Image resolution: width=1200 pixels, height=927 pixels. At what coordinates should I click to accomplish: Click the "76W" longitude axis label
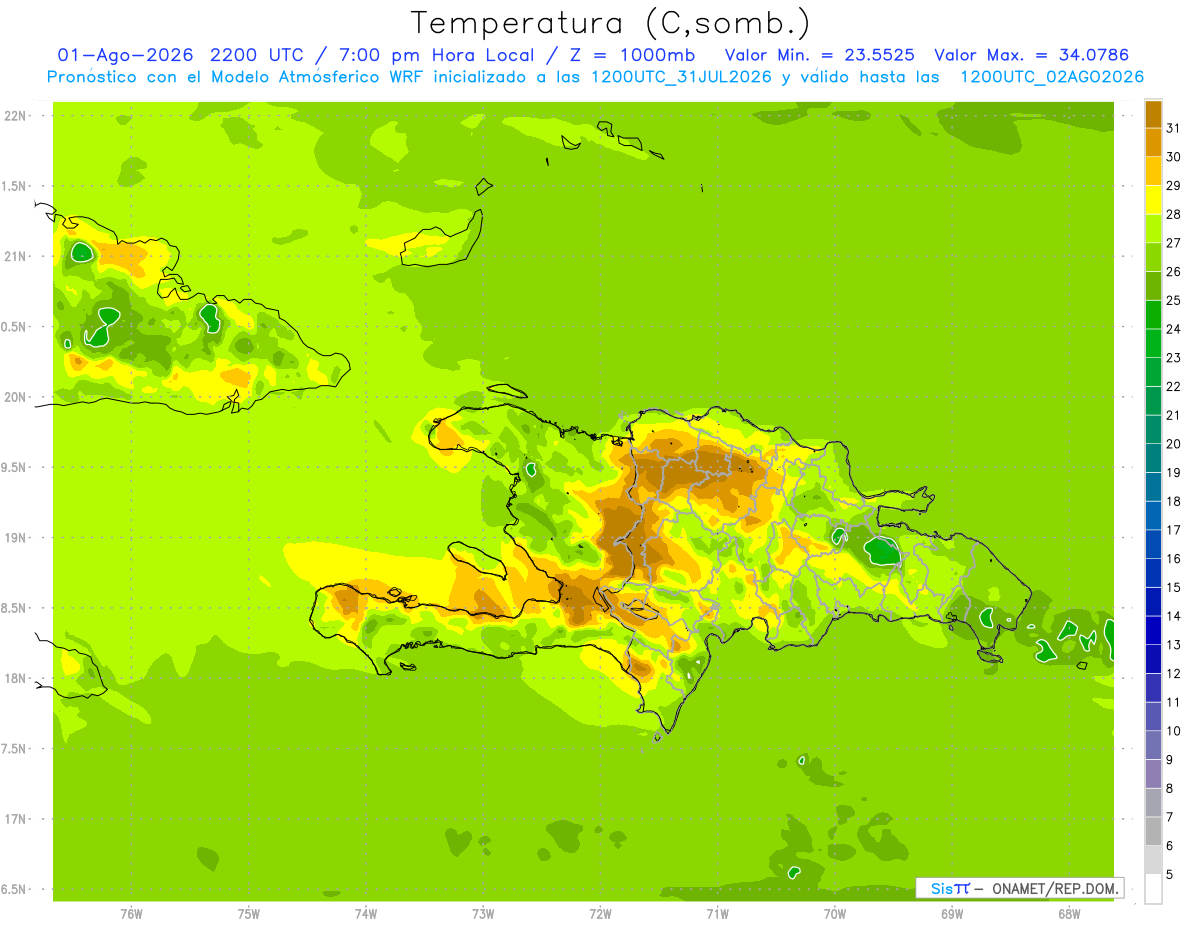(131, 913)
